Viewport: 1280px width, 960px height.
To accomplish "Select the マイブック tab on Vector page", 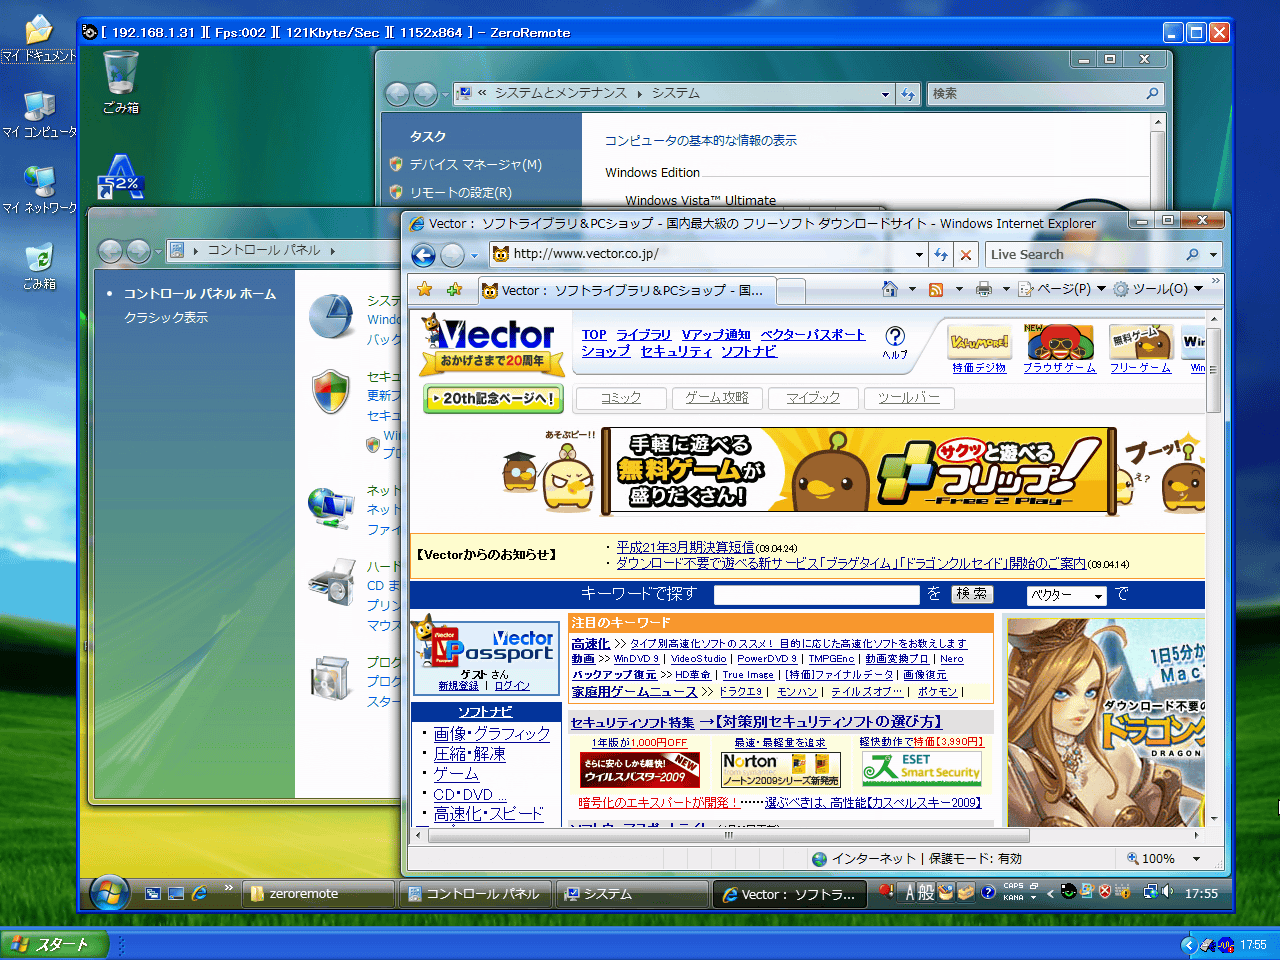I will coord(813,398).
